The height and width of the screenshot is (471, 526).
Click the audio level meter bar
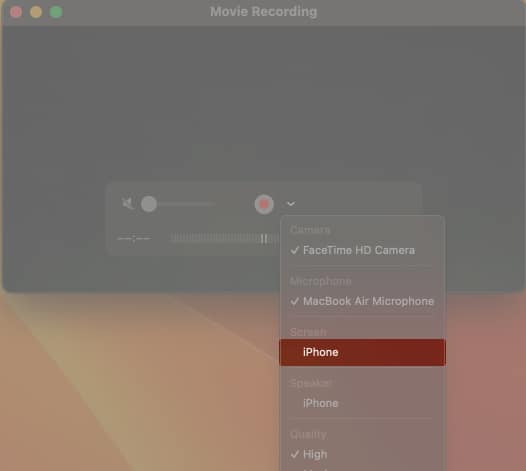pyautogui.click(x=225, y=239)
